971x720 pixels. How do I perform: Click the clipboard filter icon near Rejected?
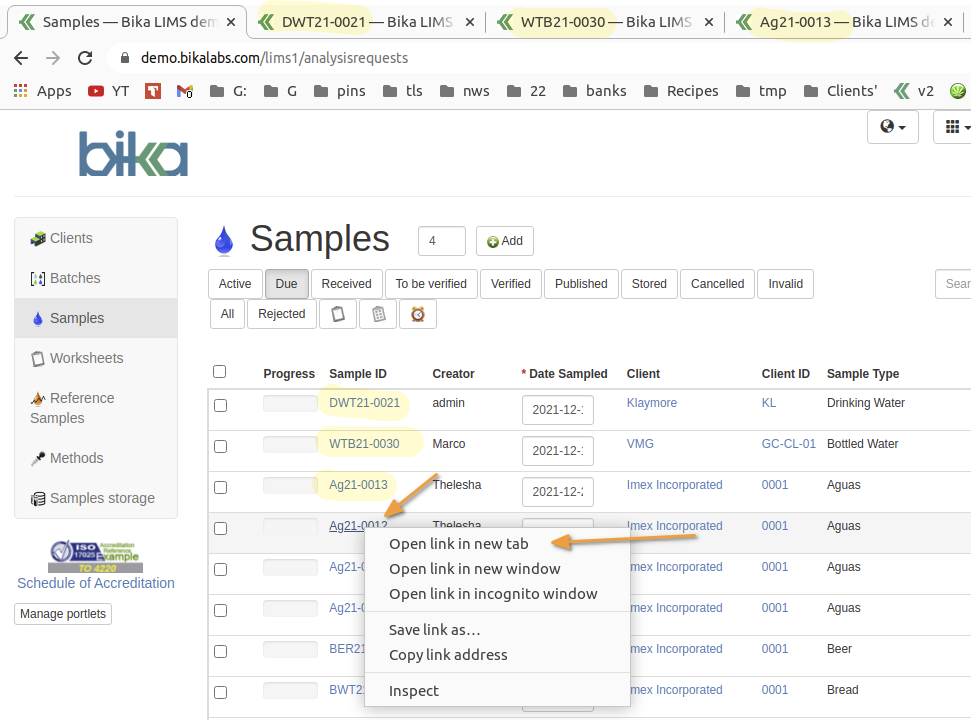tap(337, 313)
